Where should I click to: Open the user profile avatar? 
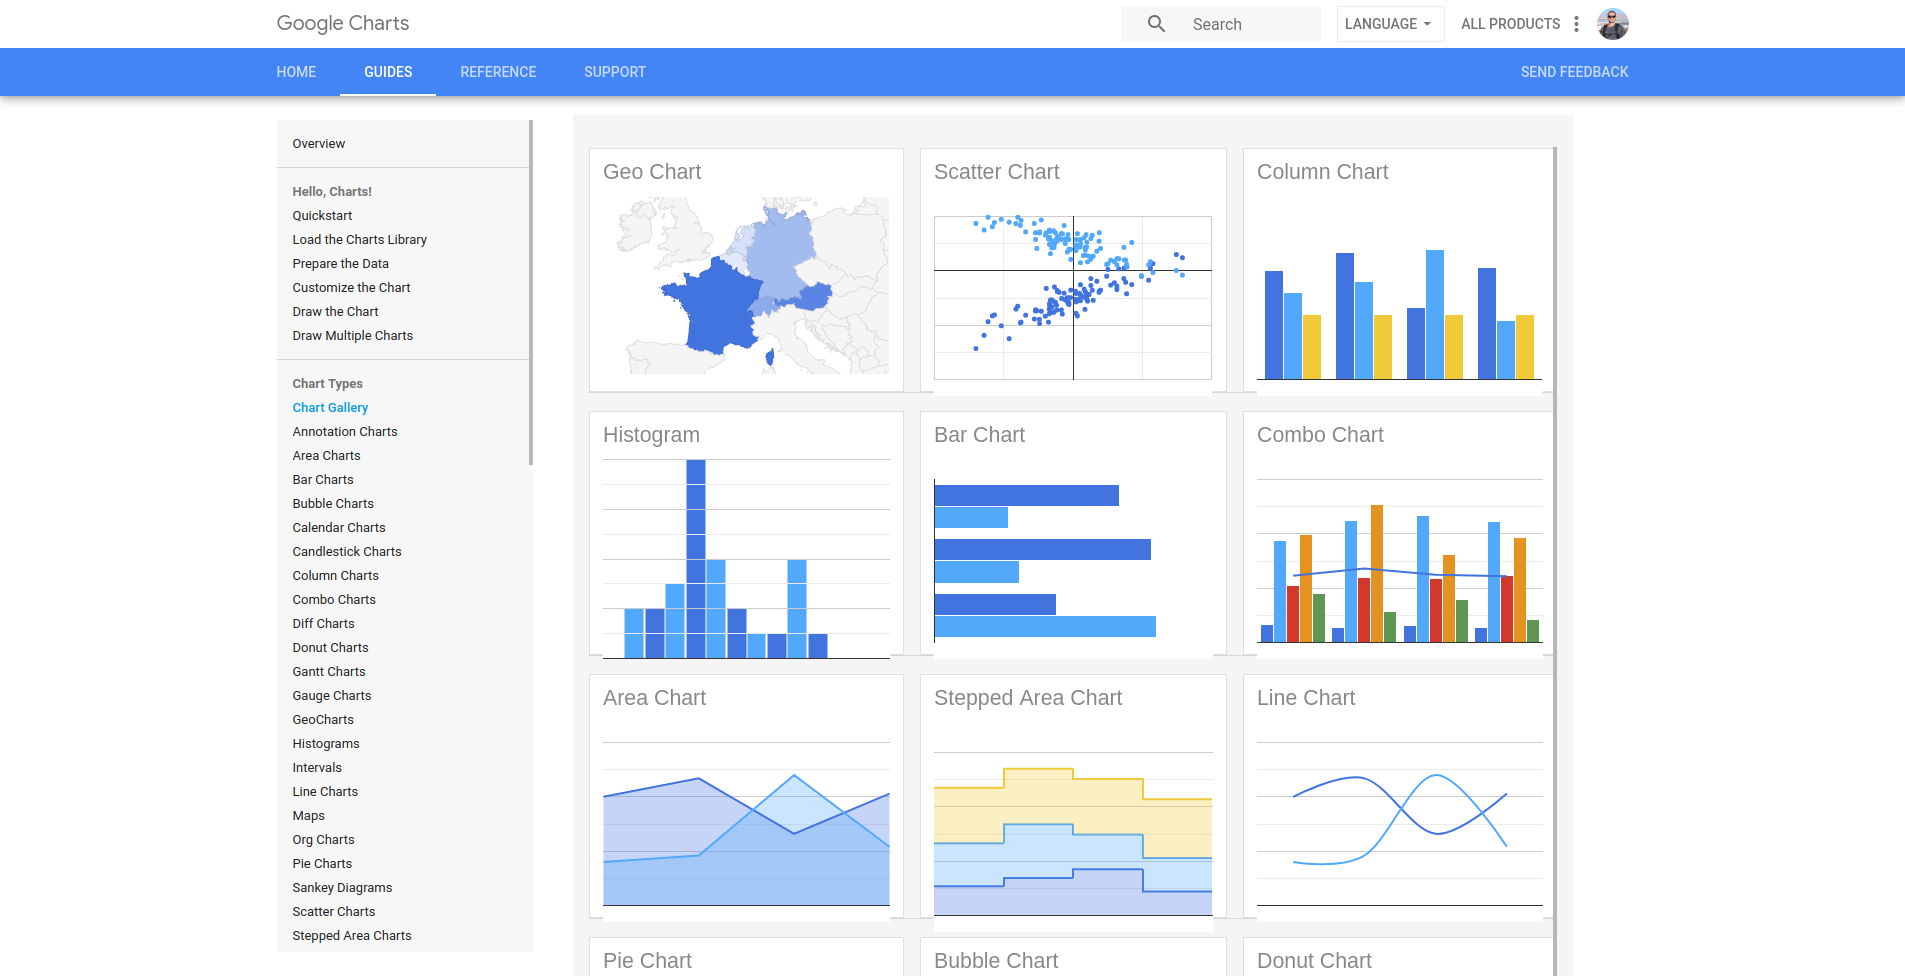tap(1612, 24)
